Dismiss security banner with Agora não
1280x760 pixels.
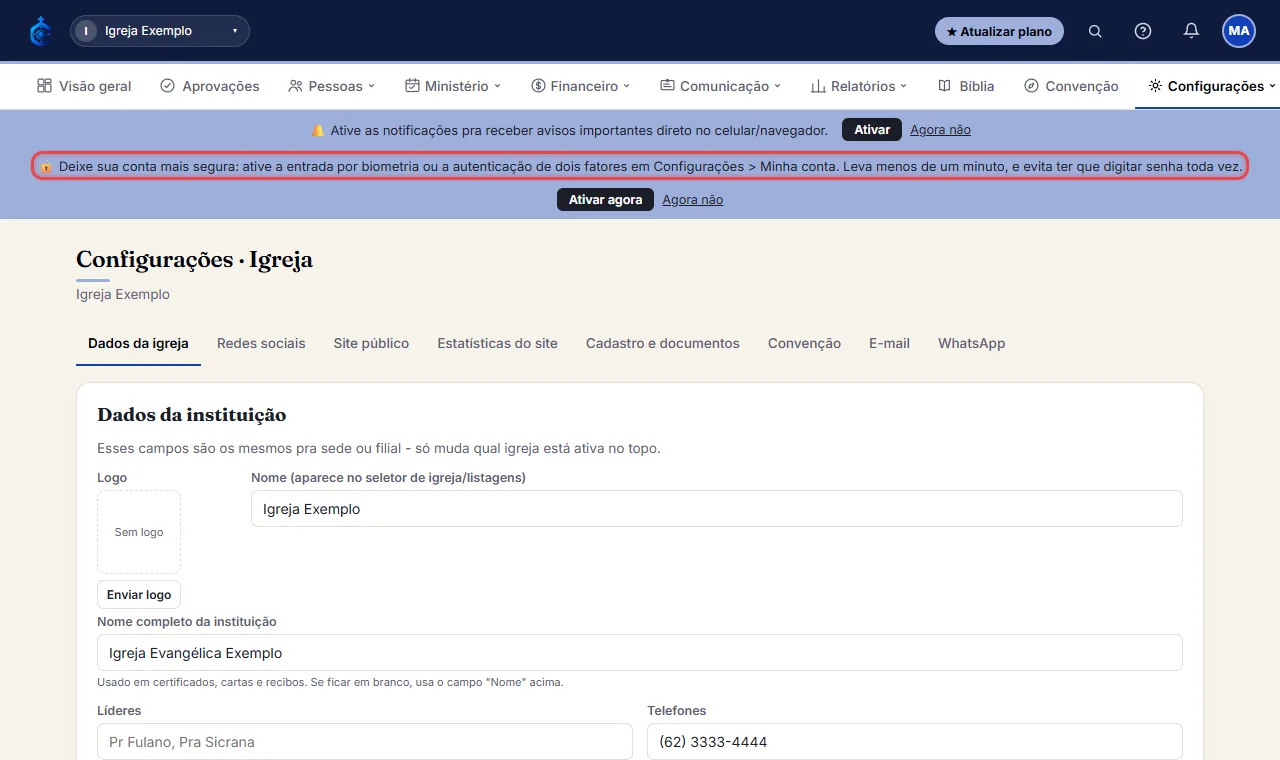point(692,200)
